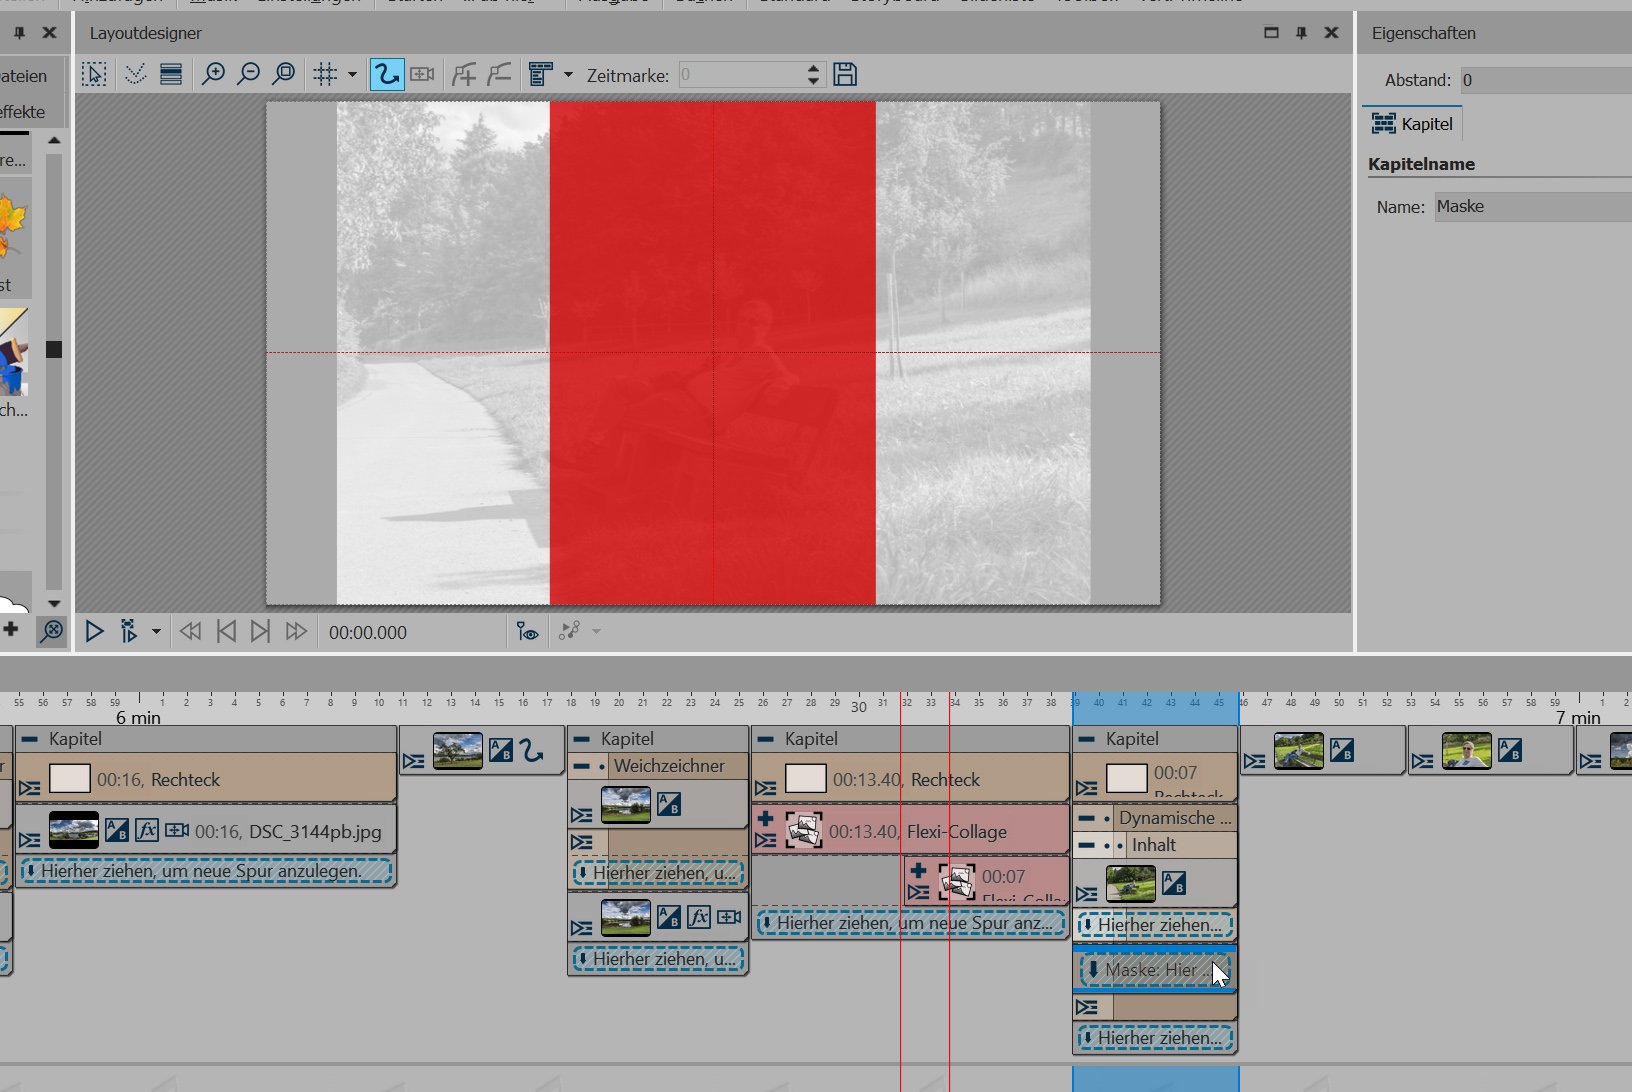The image size is (1632, 1092).
Task: Collapse the Weichzeichner effect group
Action: [x=581, y=767]
